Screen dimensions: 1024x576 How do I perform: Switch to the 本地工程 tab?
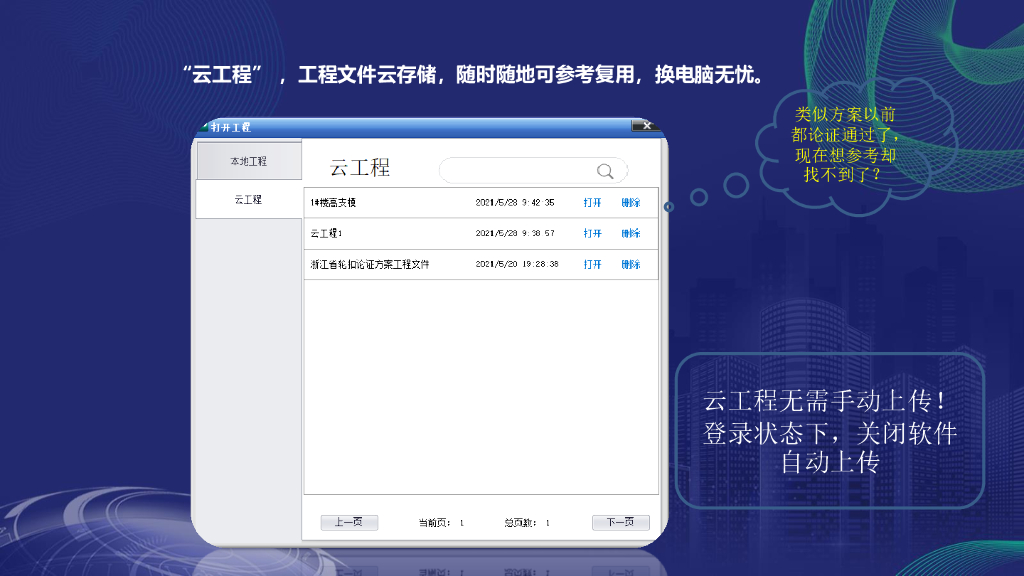(249, 161)
